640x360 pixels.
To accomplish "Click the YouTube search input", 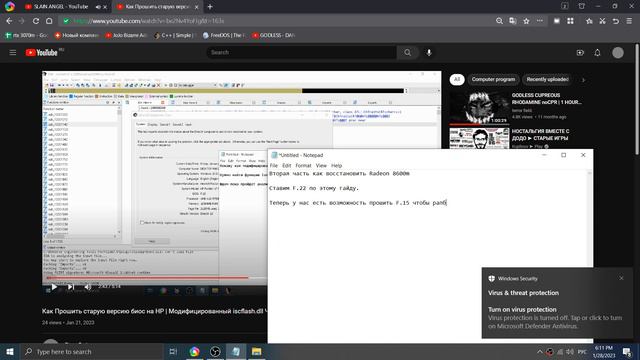I will tap(301, 52).
